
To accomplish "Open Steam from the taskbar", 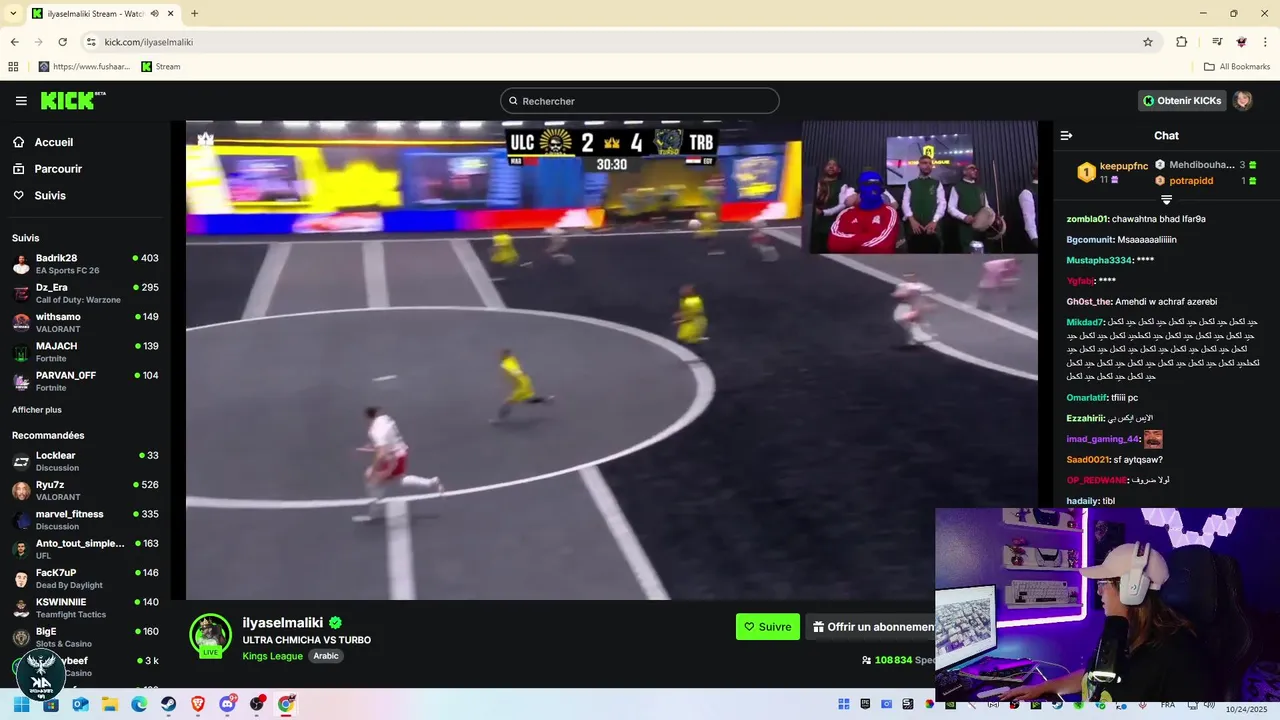I will [x=169, y=704].
